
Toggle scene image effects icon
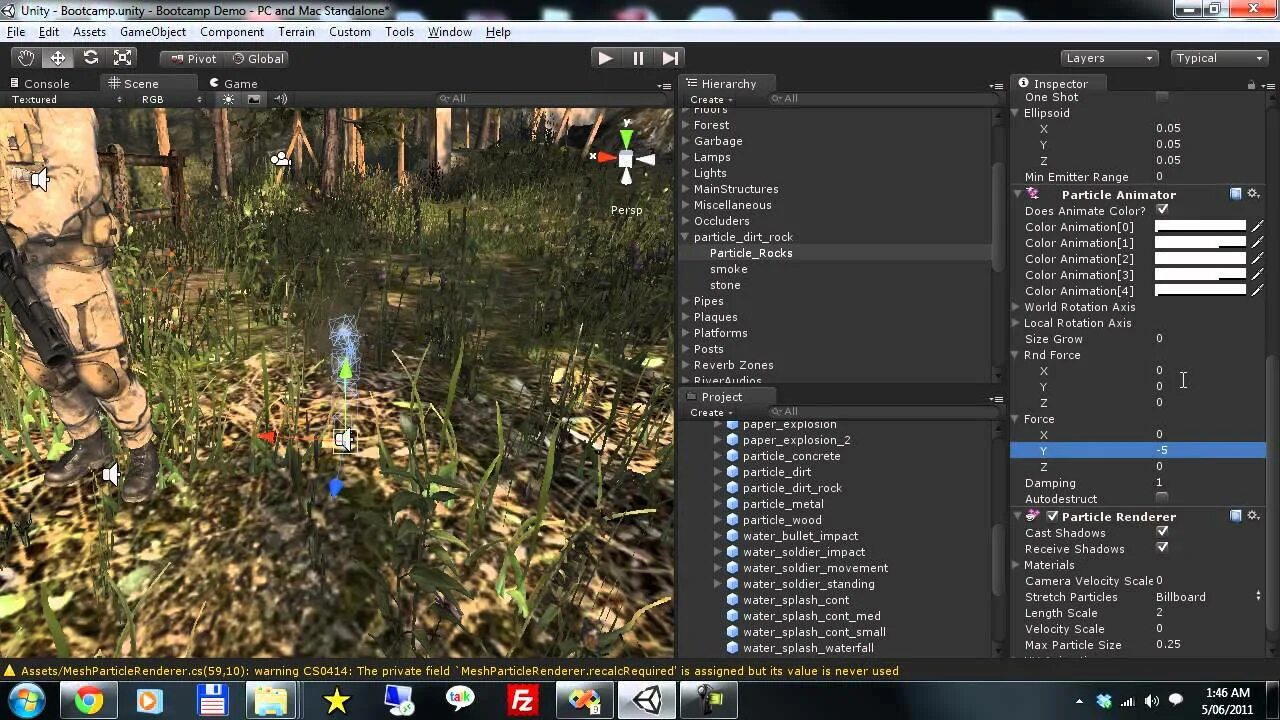[254, 99]
